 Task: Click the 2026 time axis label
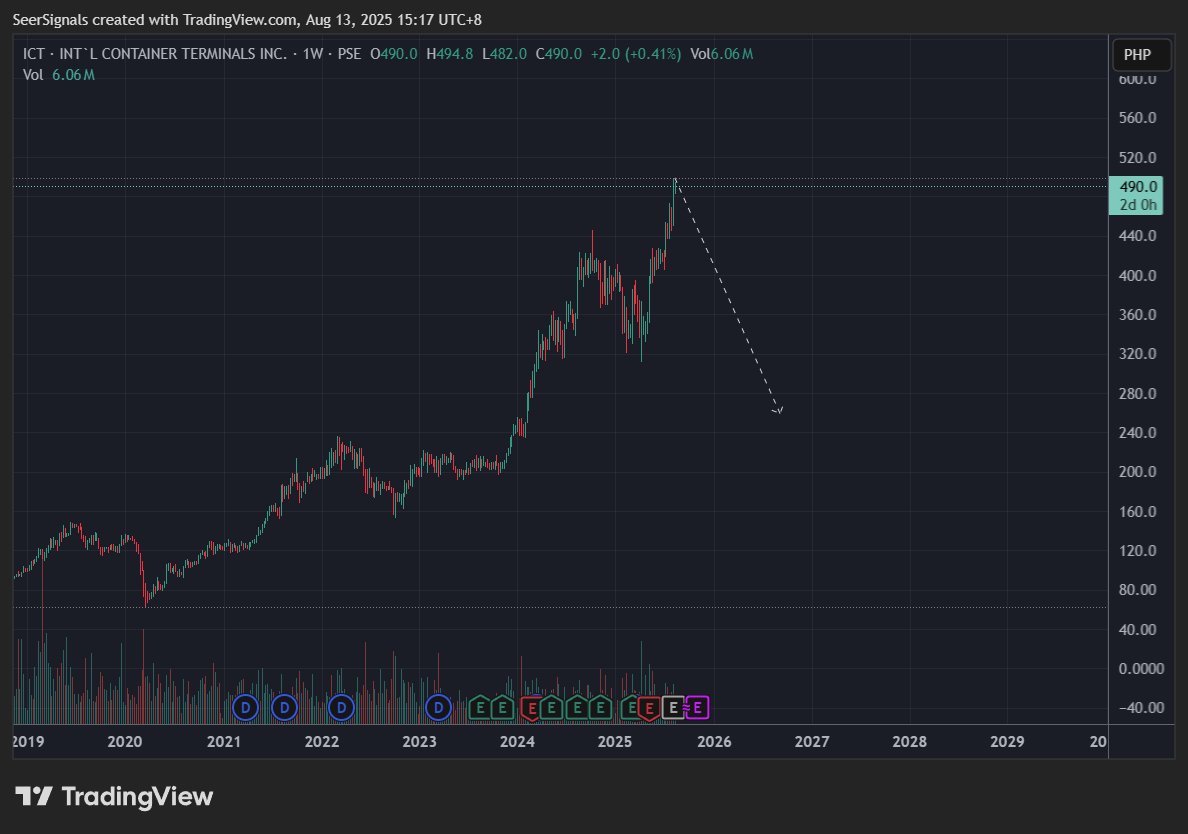coord(714,742)
